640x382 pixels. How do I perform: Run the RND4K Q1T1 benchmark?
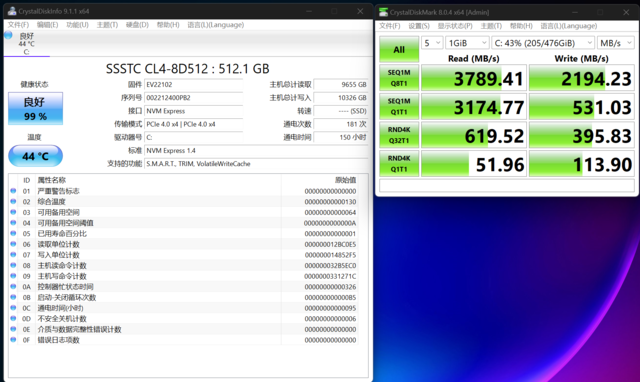pos(399,163)
